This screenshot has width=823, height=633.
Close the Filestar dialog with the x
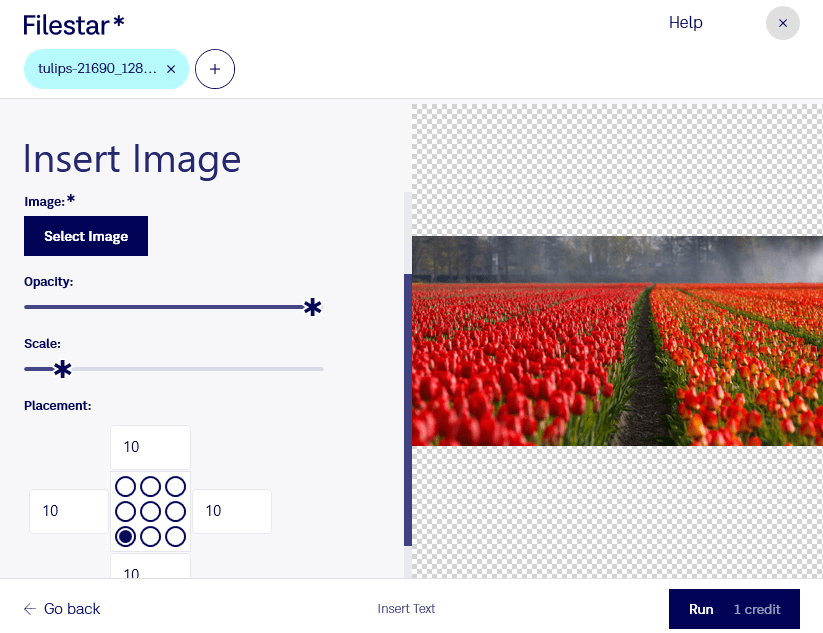(783, 23)
